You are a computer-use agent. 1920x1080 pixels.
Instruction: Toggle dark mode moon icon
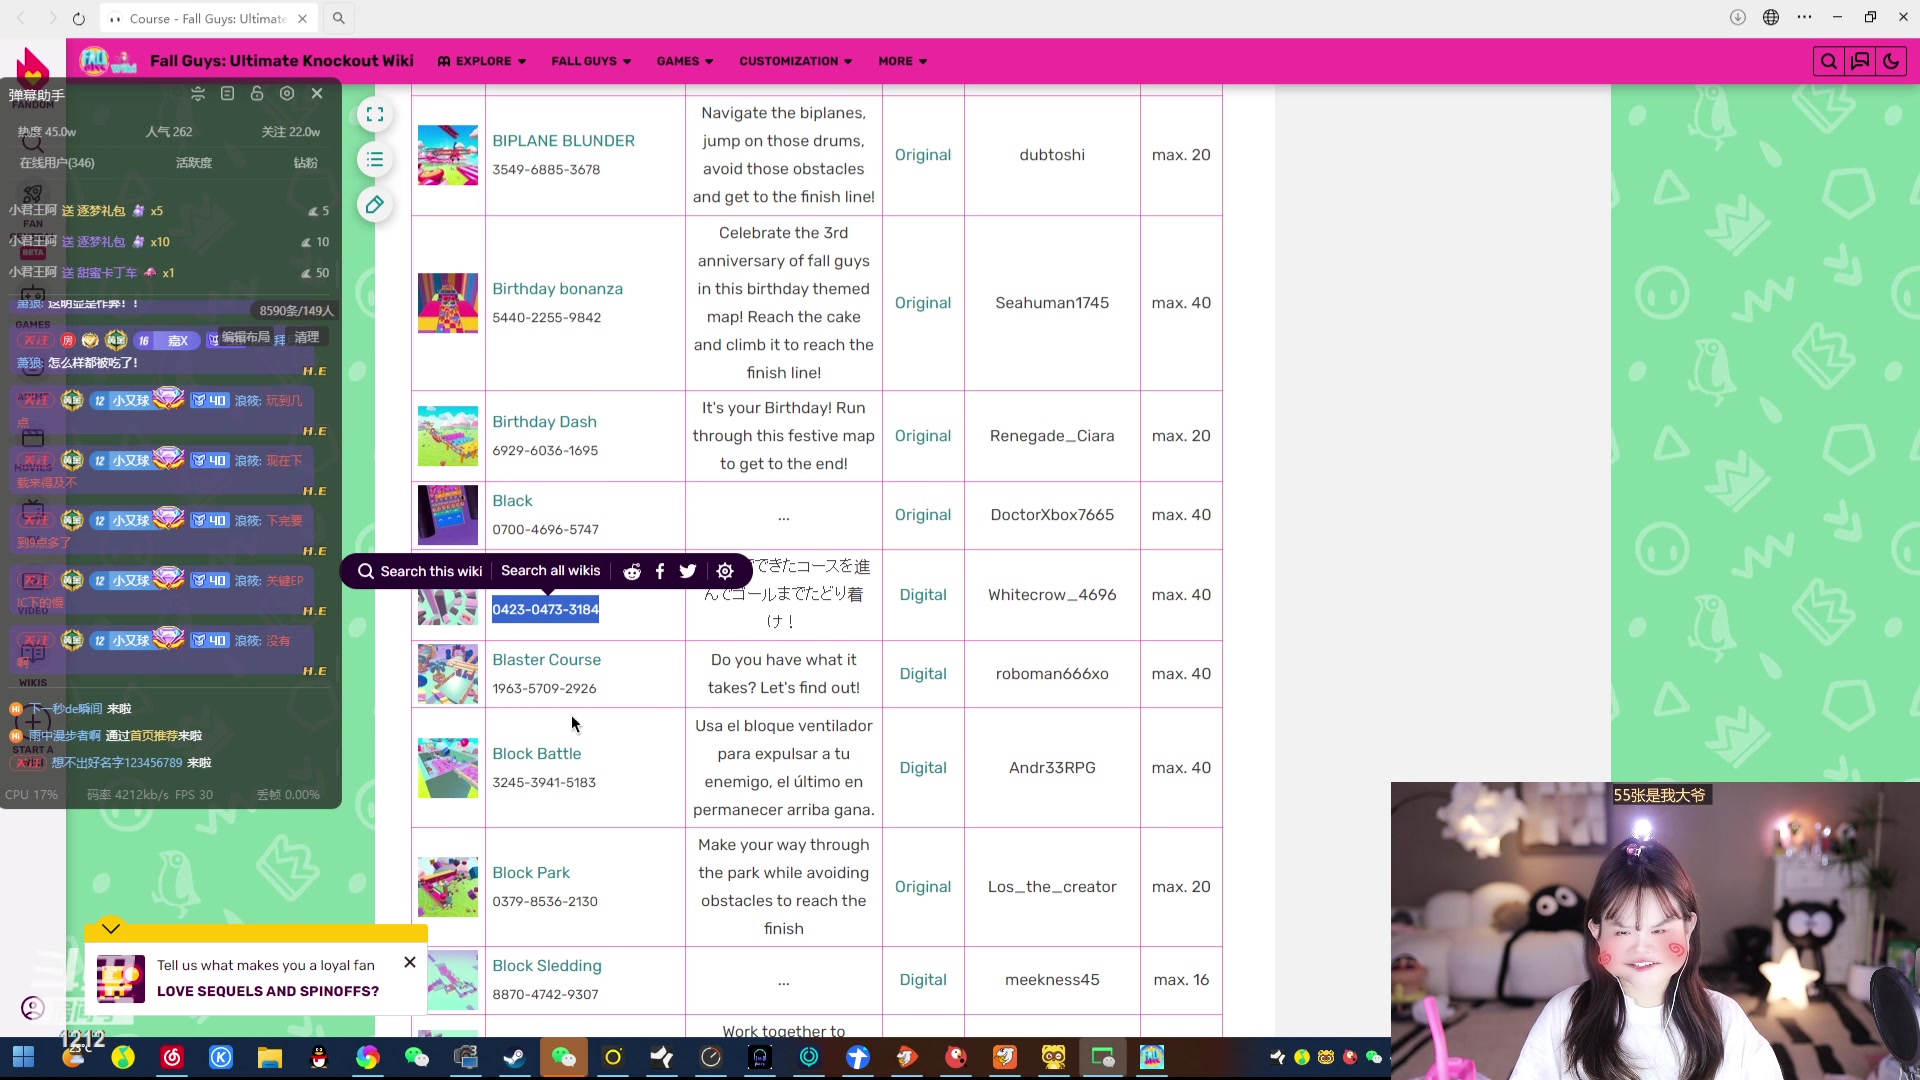1891,61
